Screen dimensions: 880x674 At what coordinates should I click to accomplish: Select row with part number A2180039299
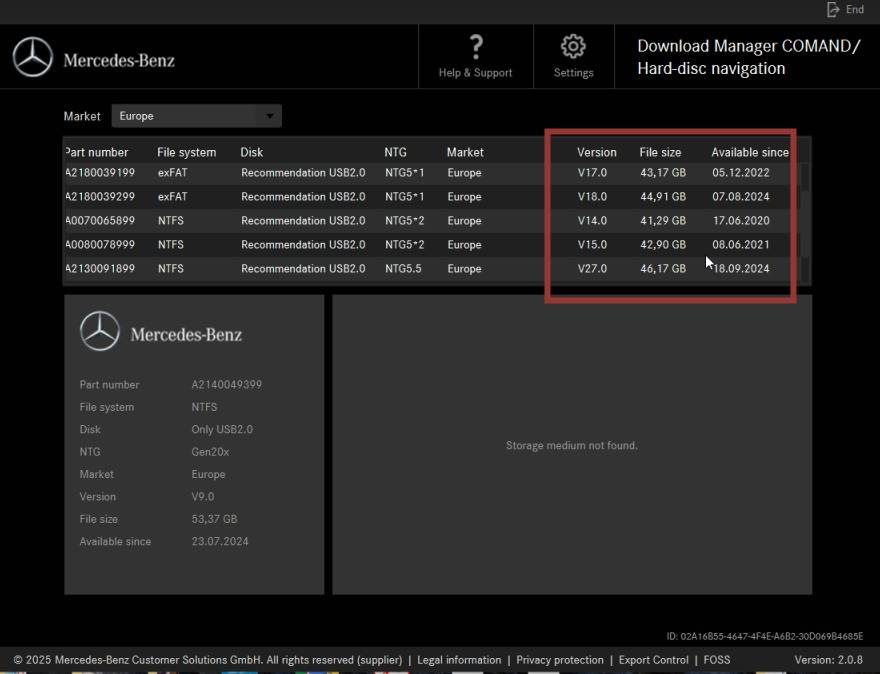(432, 197)
